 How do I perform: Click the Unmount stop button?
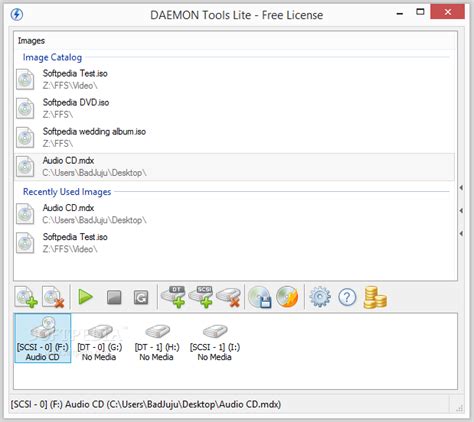pyautogui.click(x=114, y=297)
